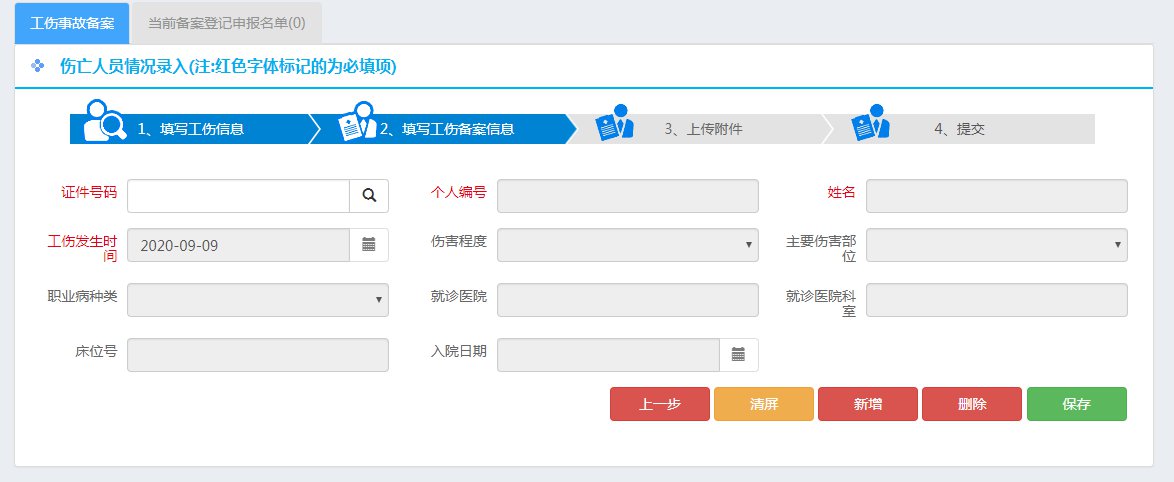The image size is (1174, 482).
Task: Click the 就诊医院 field
Action: click(x=627, y=300)
